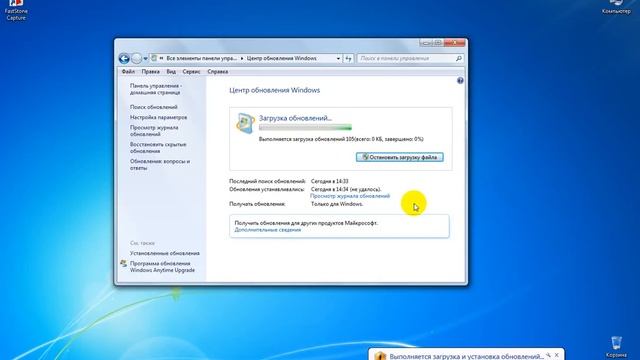Screen dimensions: 640x360
Task: Expand the address bar history dropdown
Action: (x=338, y=59)
